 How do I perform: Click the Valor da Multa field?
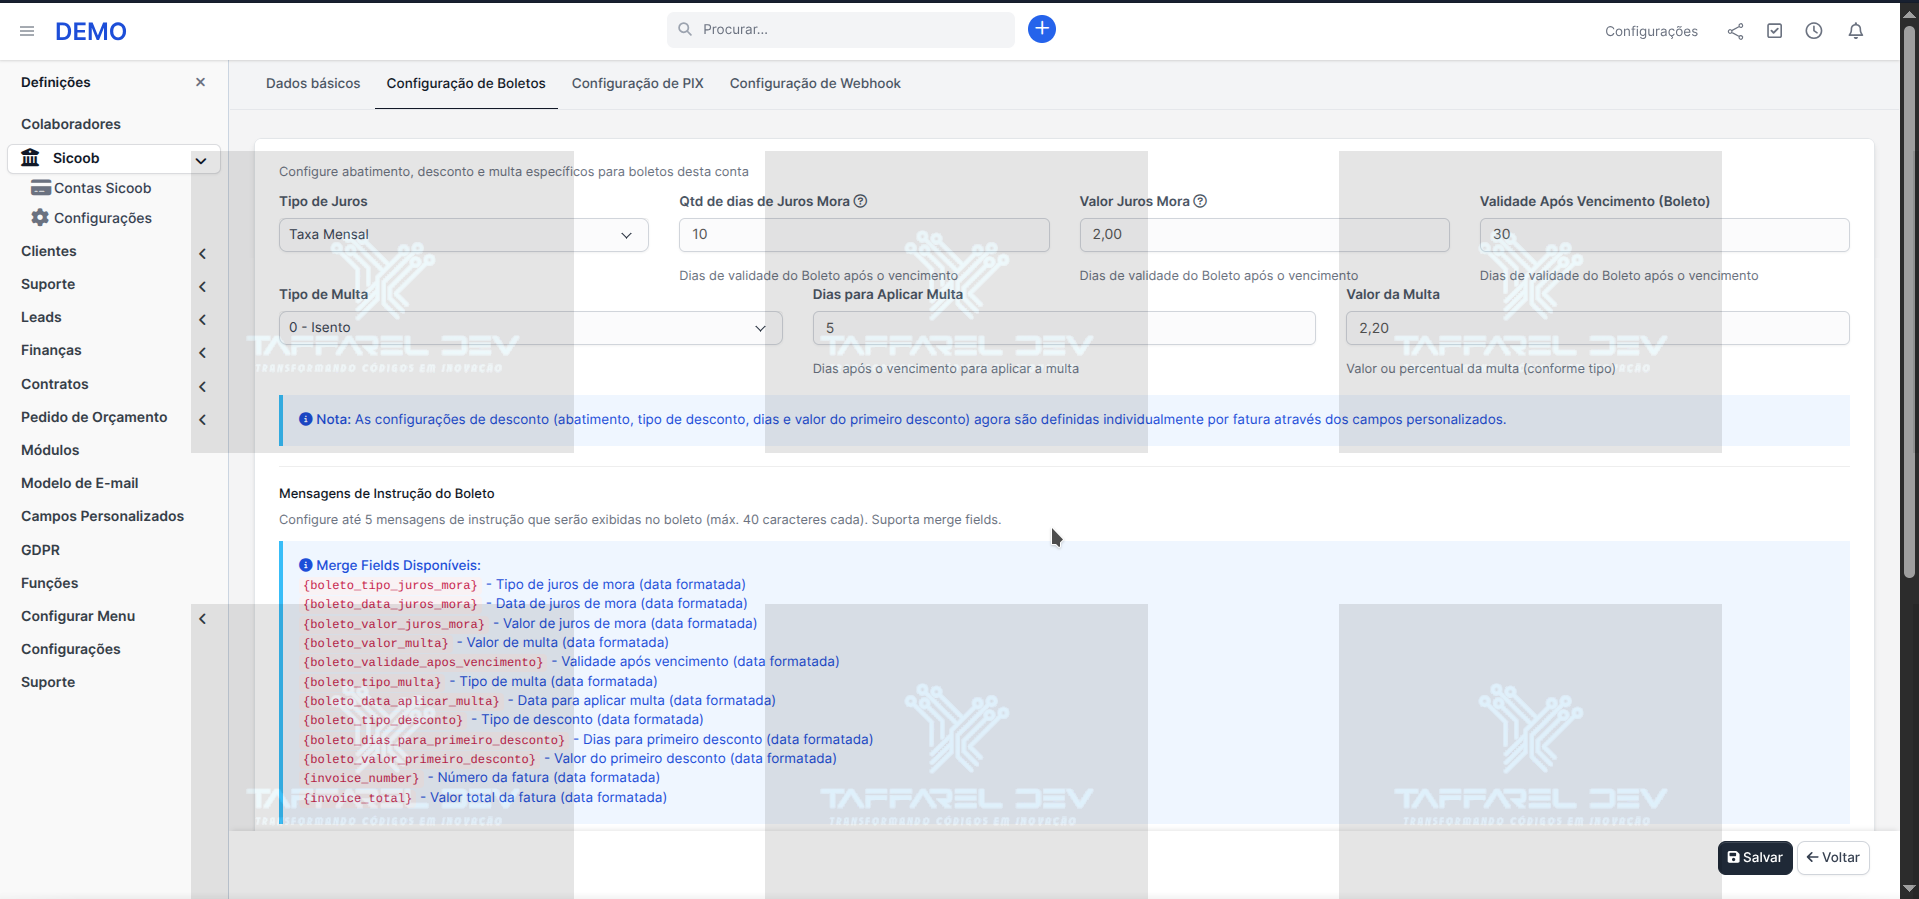[1597, 328]
